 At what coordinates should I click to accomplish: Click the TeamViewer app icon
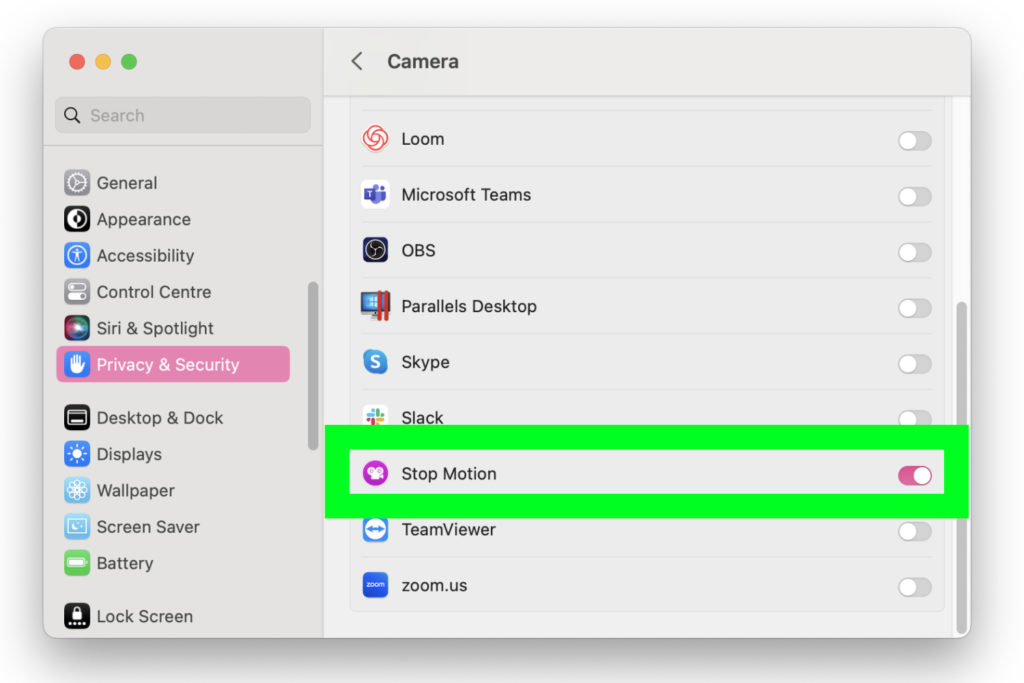374,530
